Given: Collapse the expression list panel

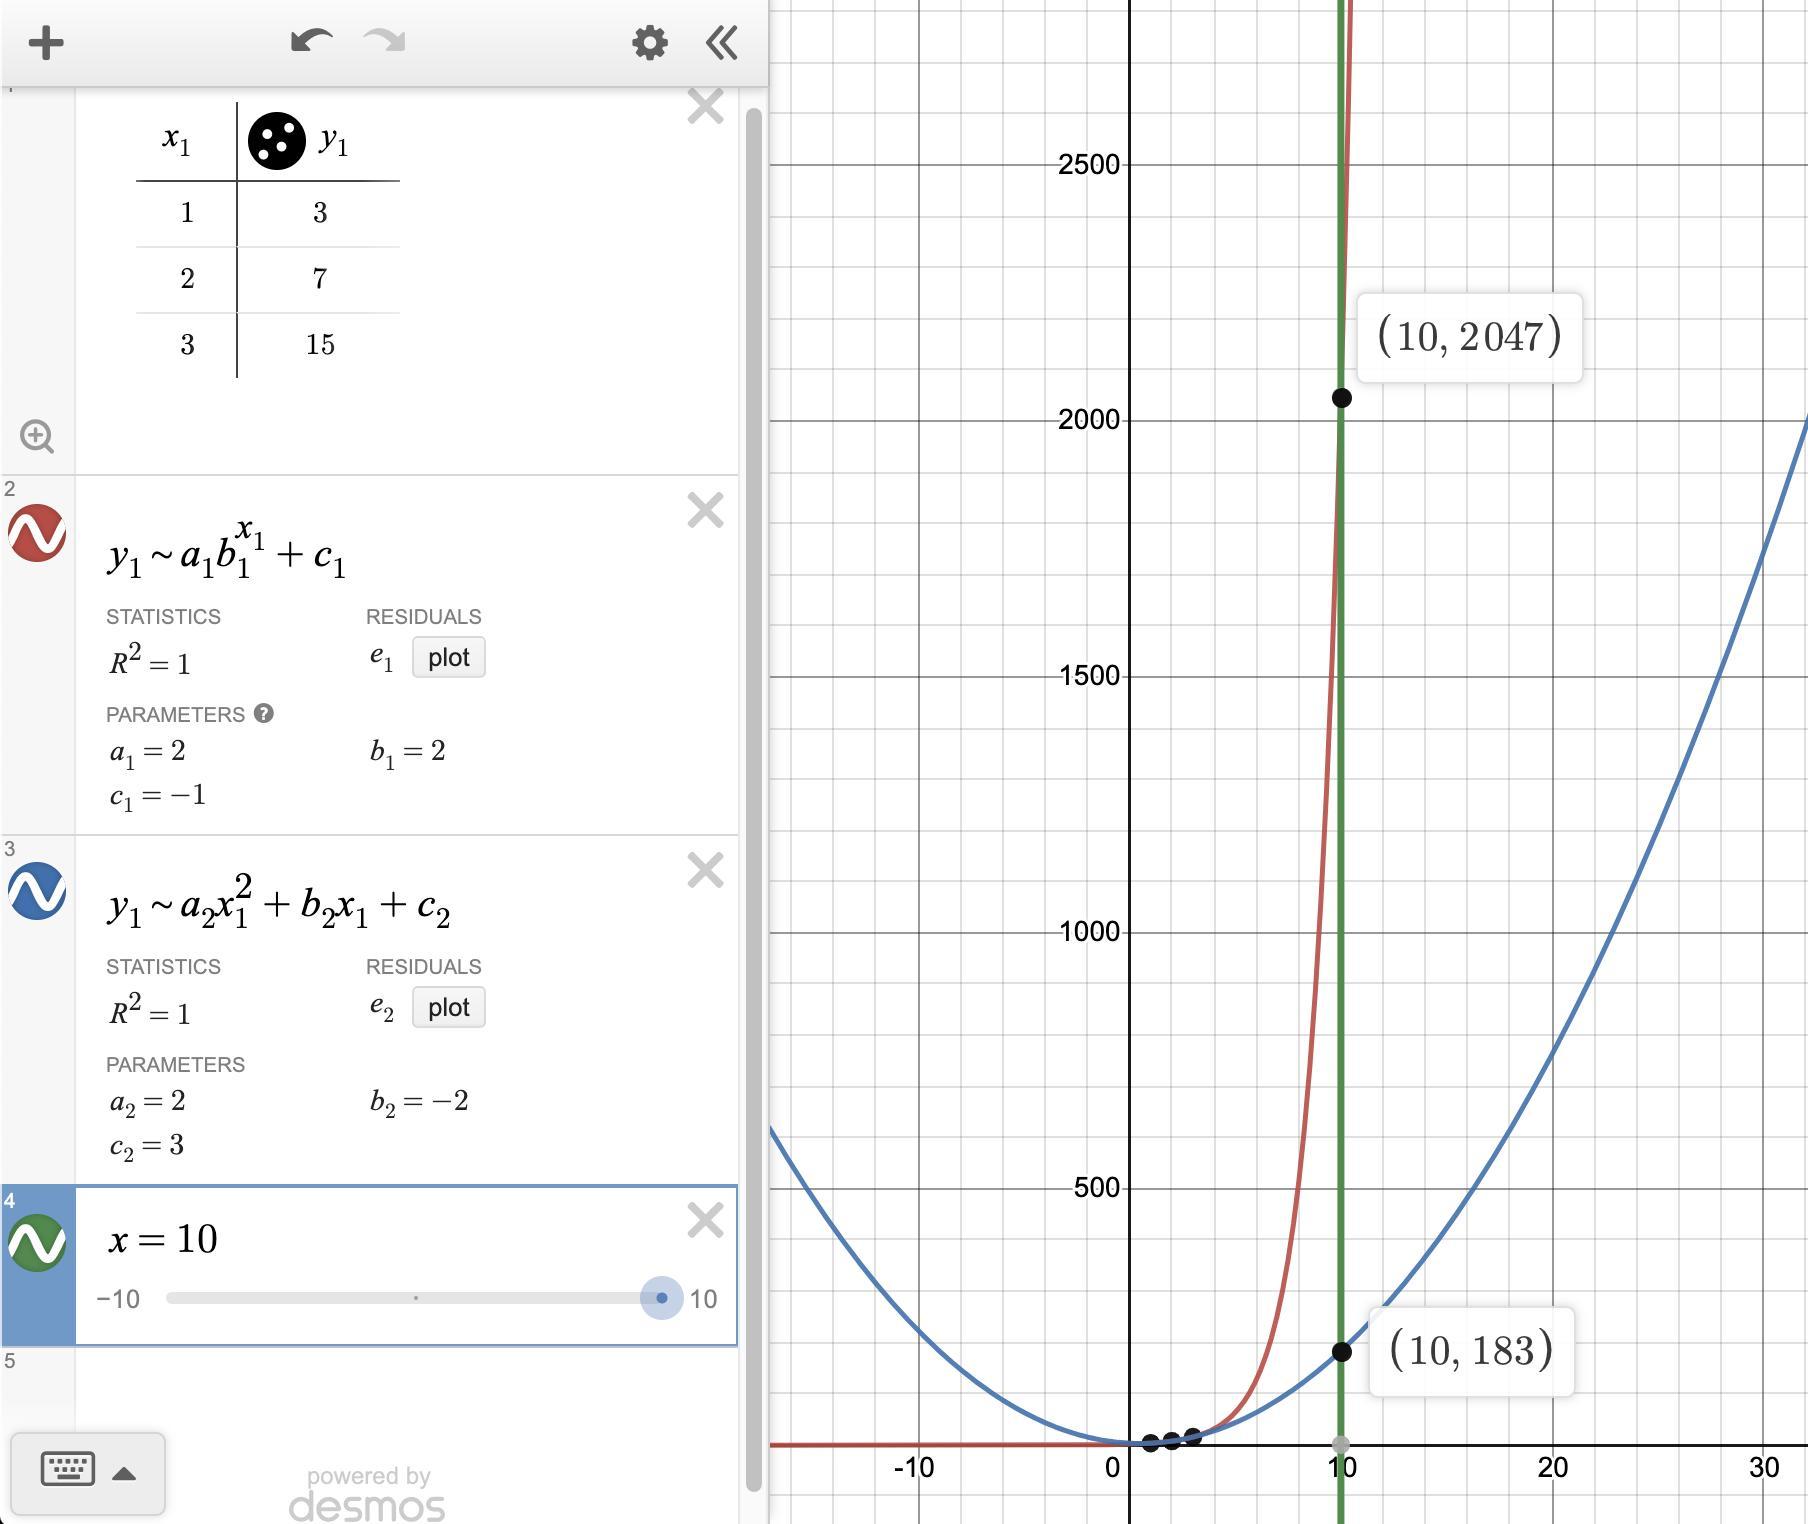Looking at the screenshot, I should [722, 43].
